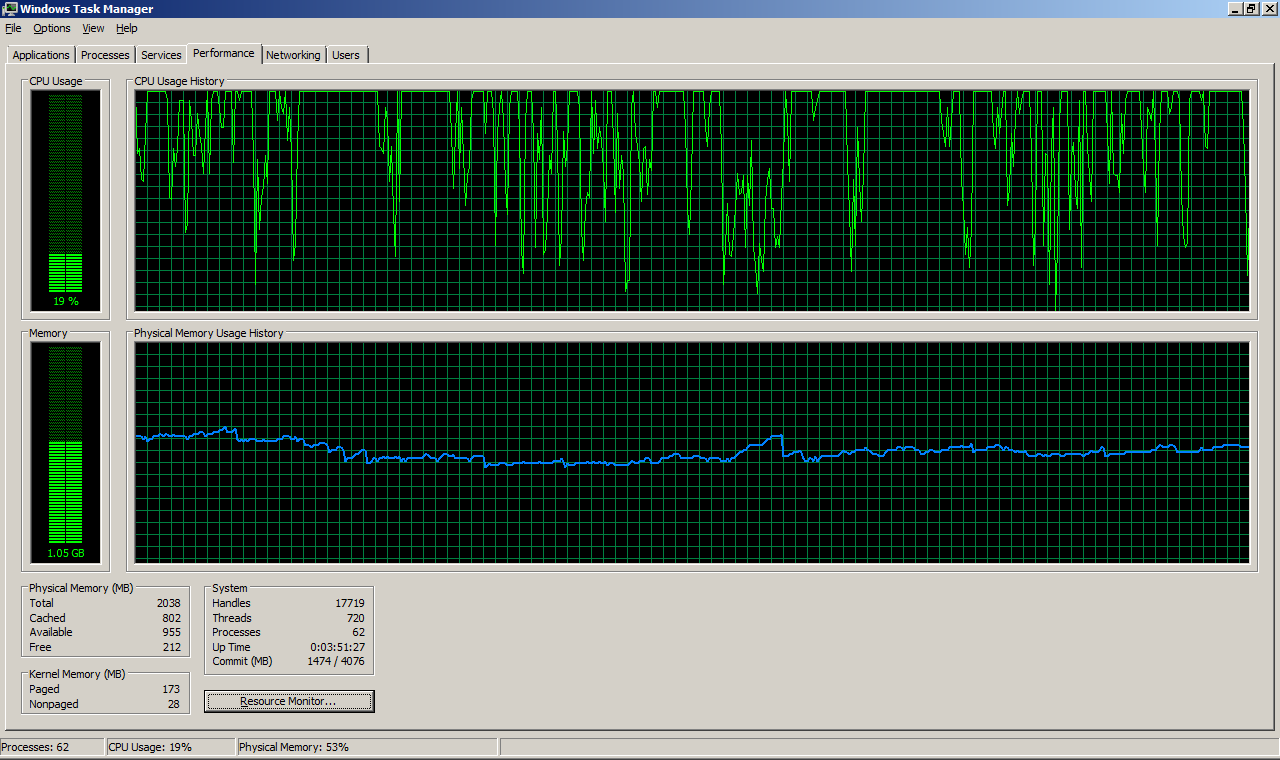The height and width of the screenshot is (760, 1280).
Task: Click the "Threads" label
Action: (x=232, y=618)
